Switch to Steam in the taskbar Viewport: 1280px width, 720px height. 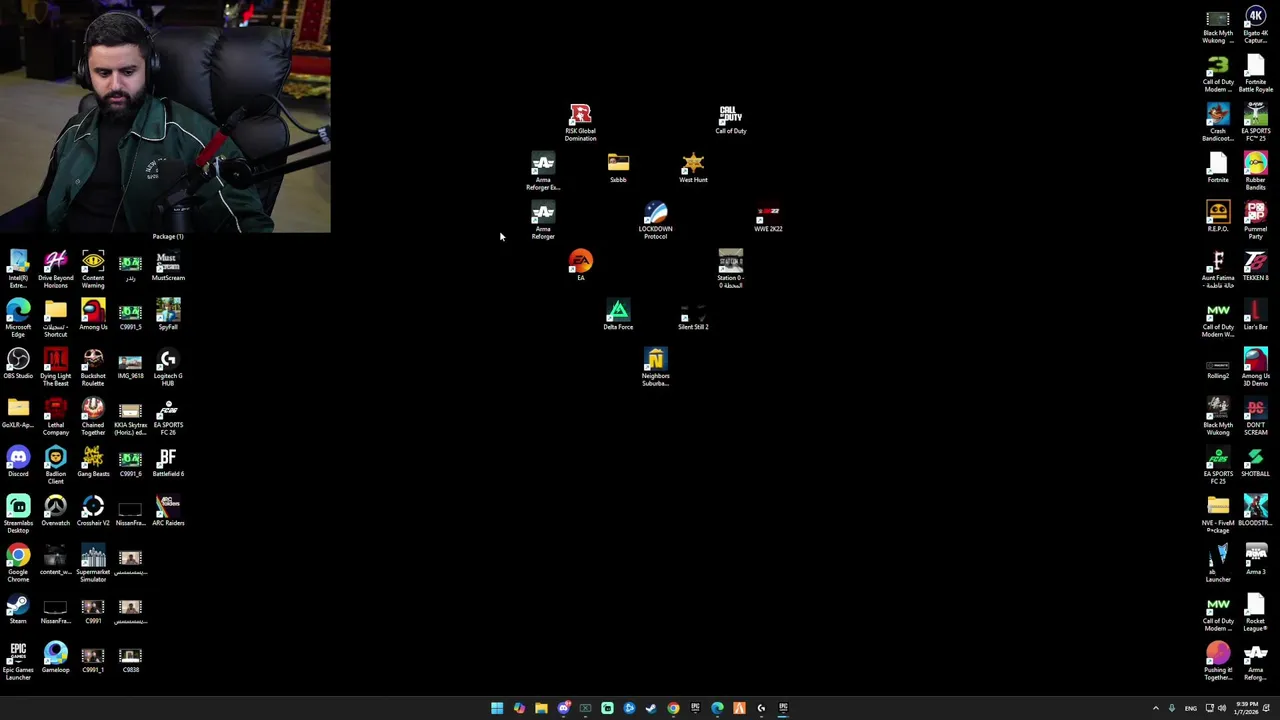click(651, 708)
